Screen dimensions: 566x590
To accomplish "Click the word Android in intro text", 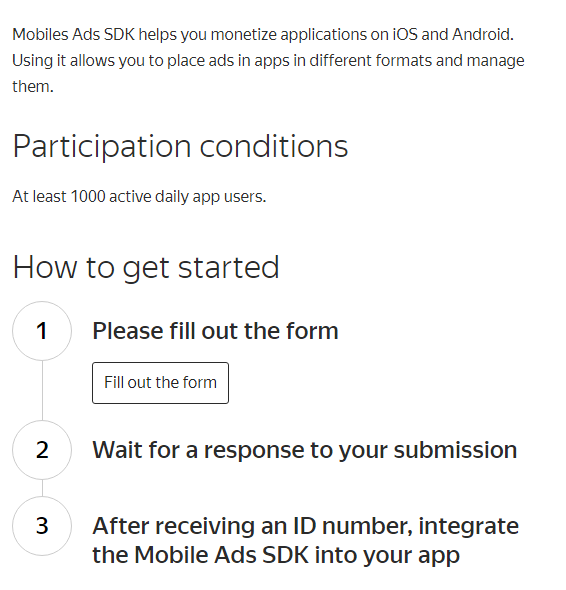I will pyautogui.click(x=483, y=35).
